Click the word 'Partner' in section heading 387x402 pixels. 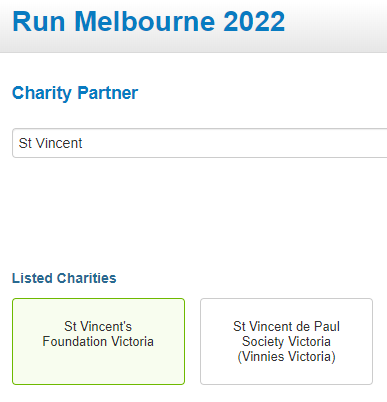pos(108,93)
